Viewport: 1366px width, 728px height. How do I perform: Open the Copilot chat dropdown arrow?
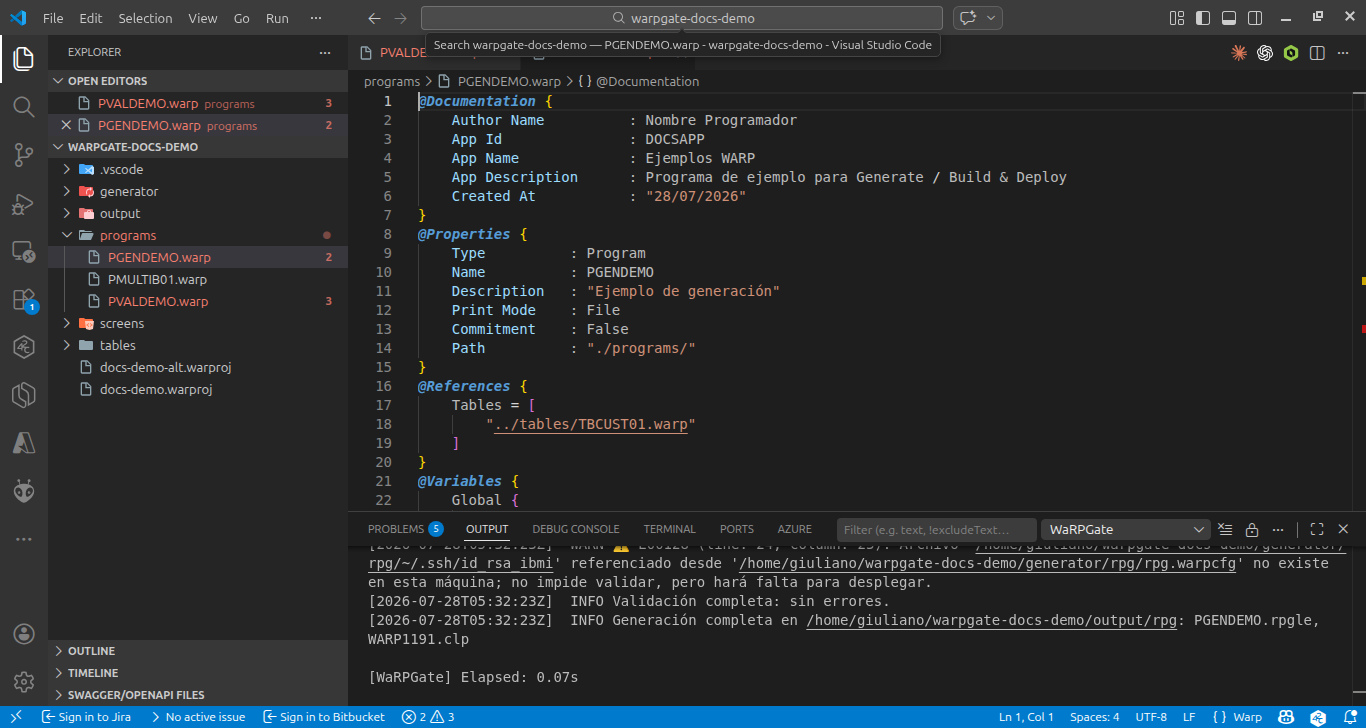(992, 18)
